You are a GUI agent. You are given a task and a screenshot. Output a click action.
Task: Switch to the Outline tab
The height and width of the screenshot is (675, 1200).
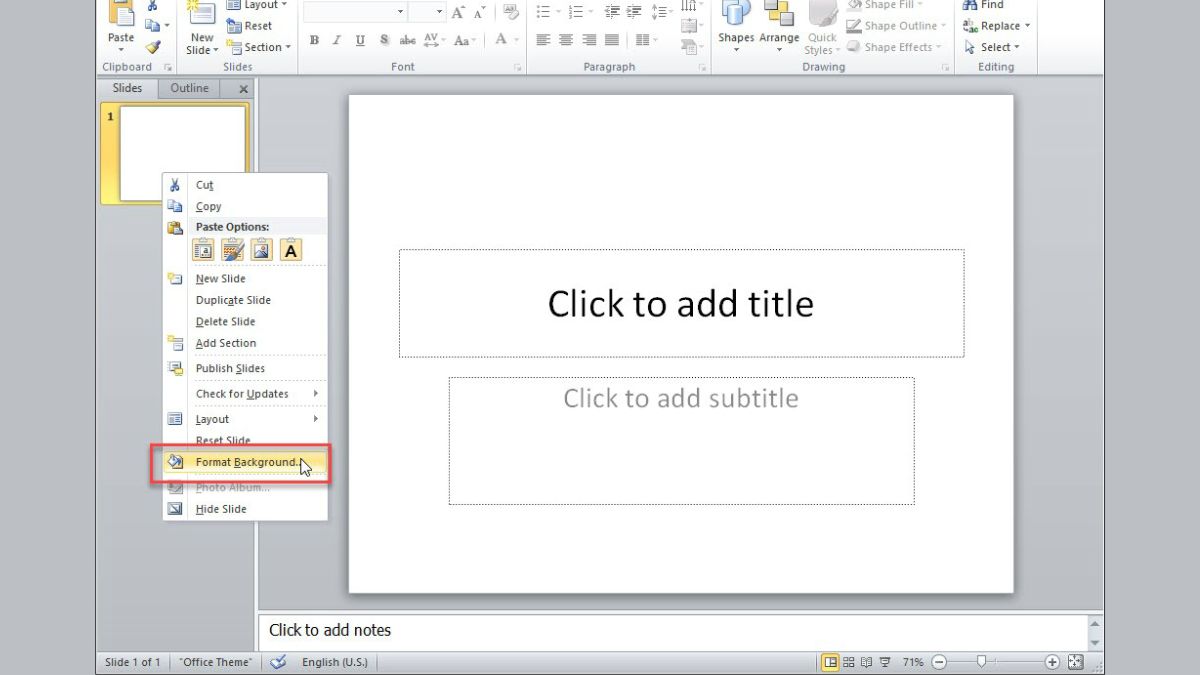pos(188,88)
